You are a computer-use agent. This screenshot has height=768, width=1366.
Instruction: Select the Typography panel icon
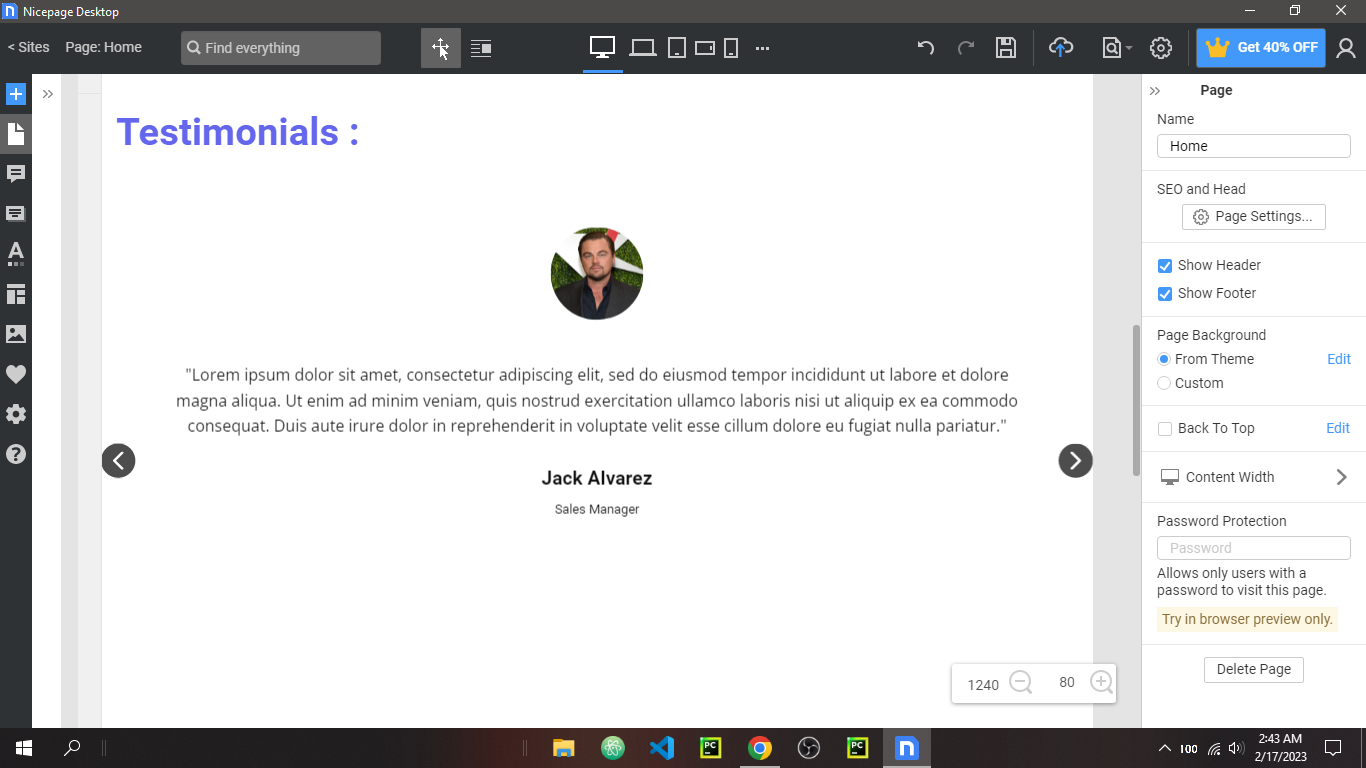15,253
